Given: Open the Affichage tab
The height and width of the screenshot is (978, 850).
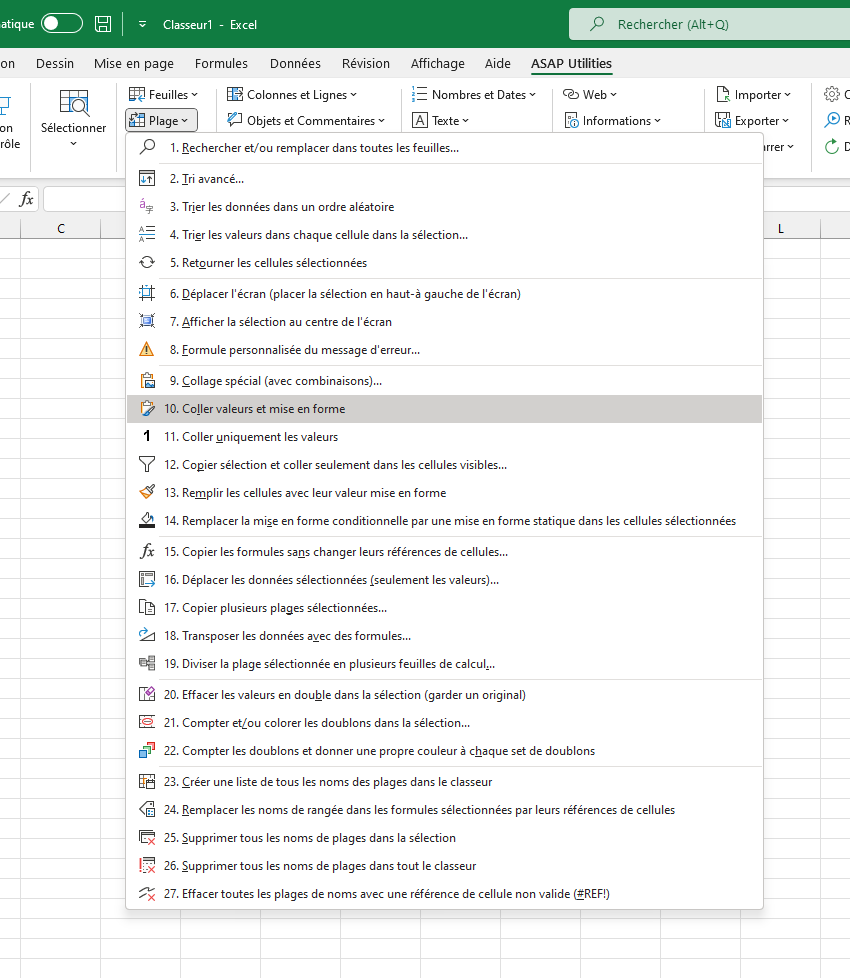Looking at the screenshot, I should 437,63.
